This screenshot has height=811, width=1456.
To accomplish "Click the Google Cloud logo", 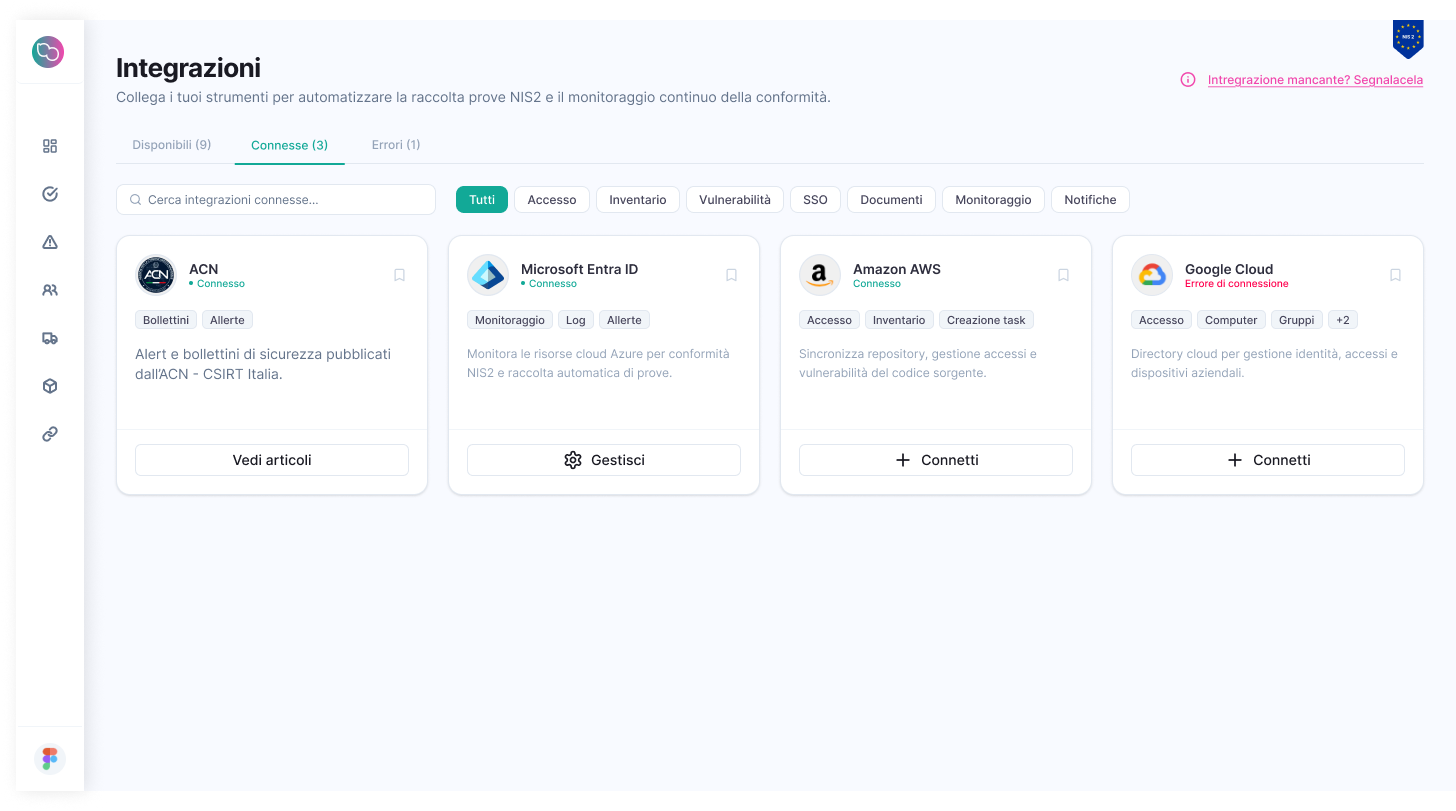I will 1152,275.
